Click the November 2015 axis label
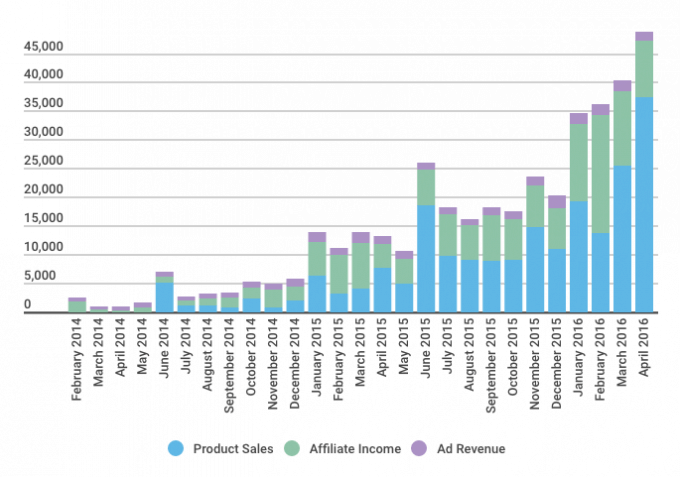The width and height of the screenshot is (680, 477). (x=534, y=364)
